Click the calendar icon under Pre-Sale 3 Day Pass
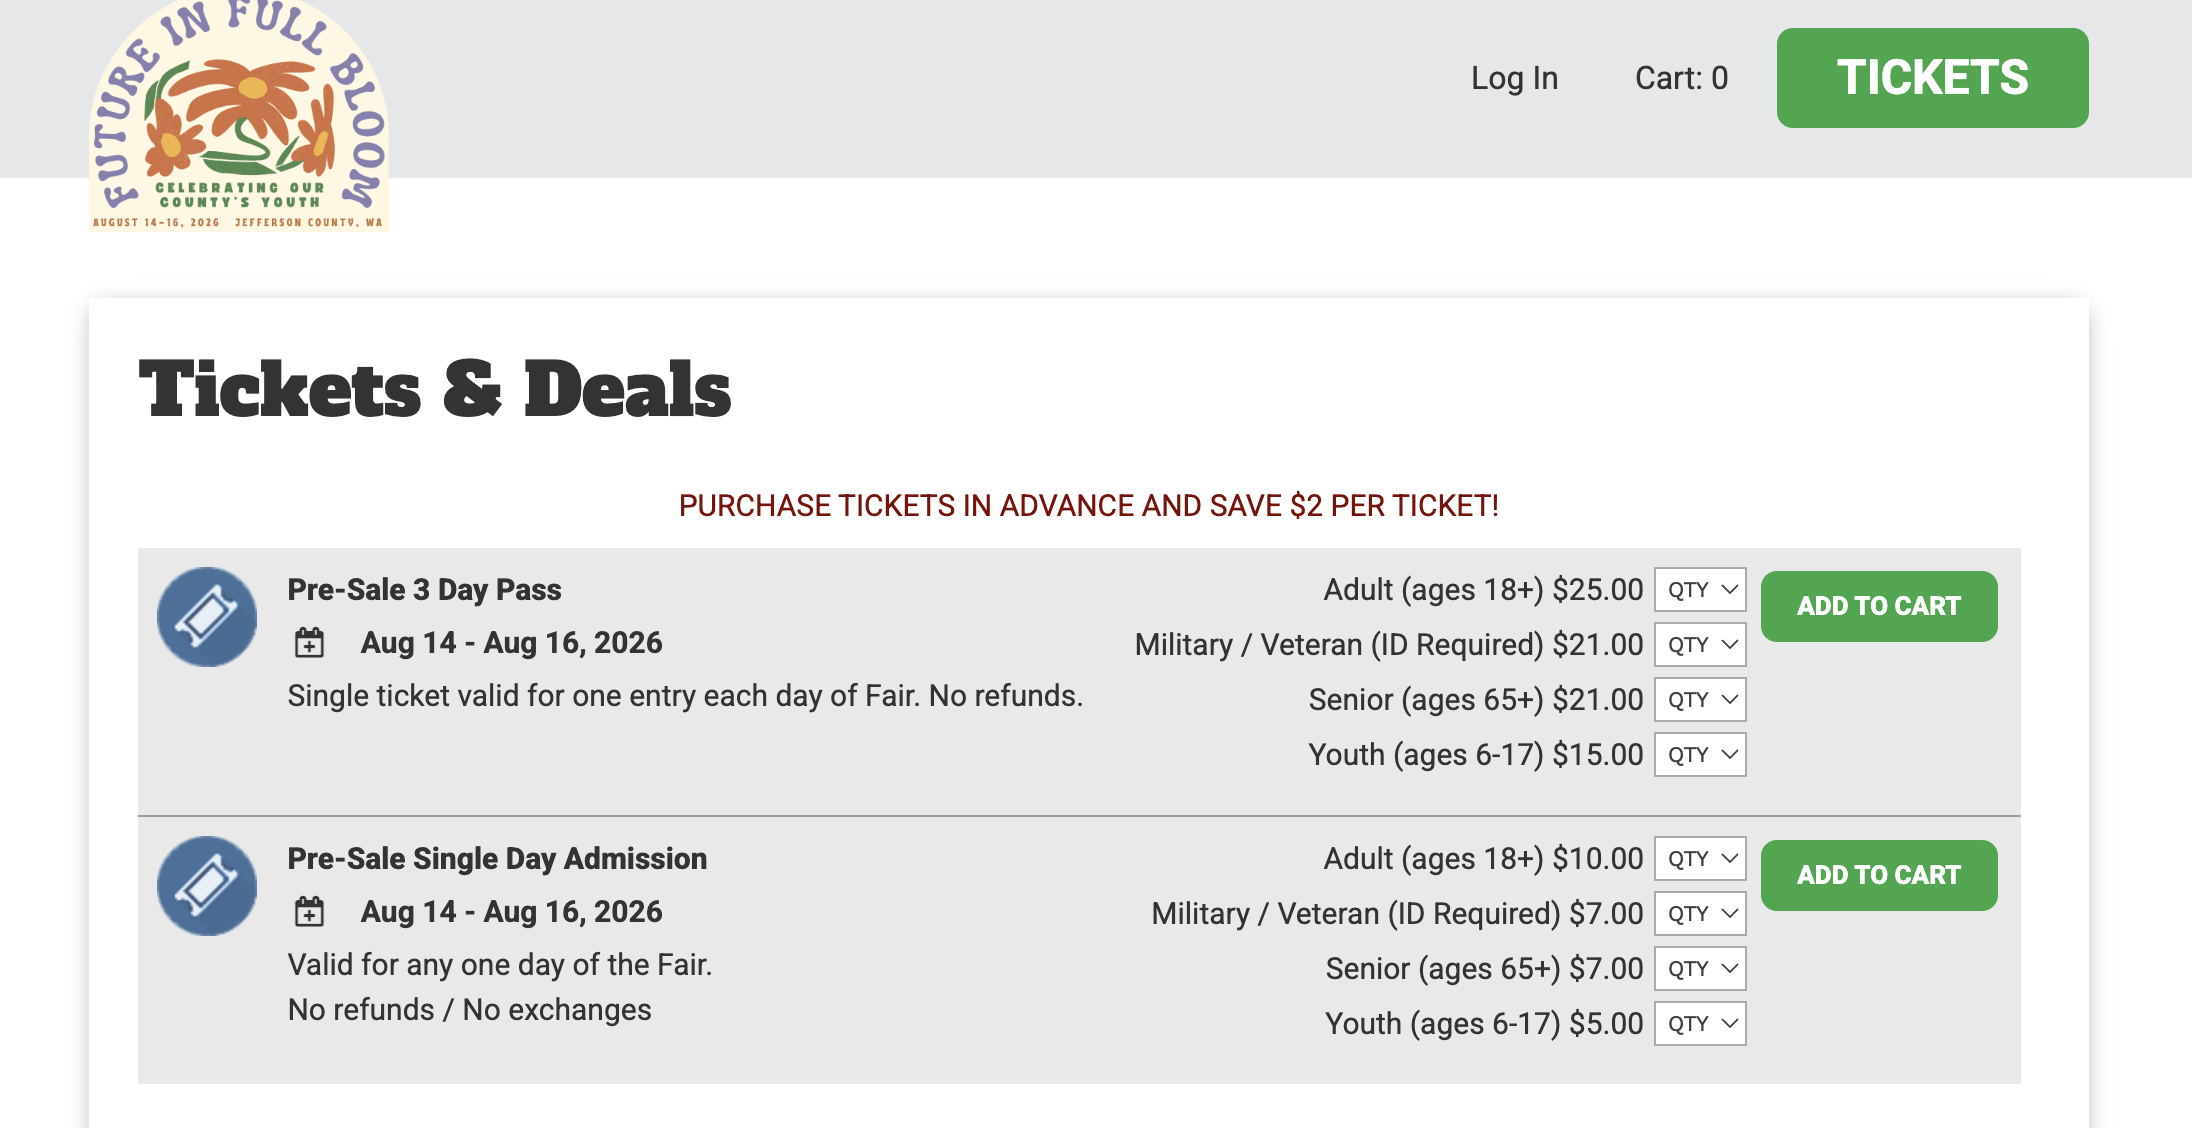Viewport: 2192px width, 1128px height. coord(310,643)
